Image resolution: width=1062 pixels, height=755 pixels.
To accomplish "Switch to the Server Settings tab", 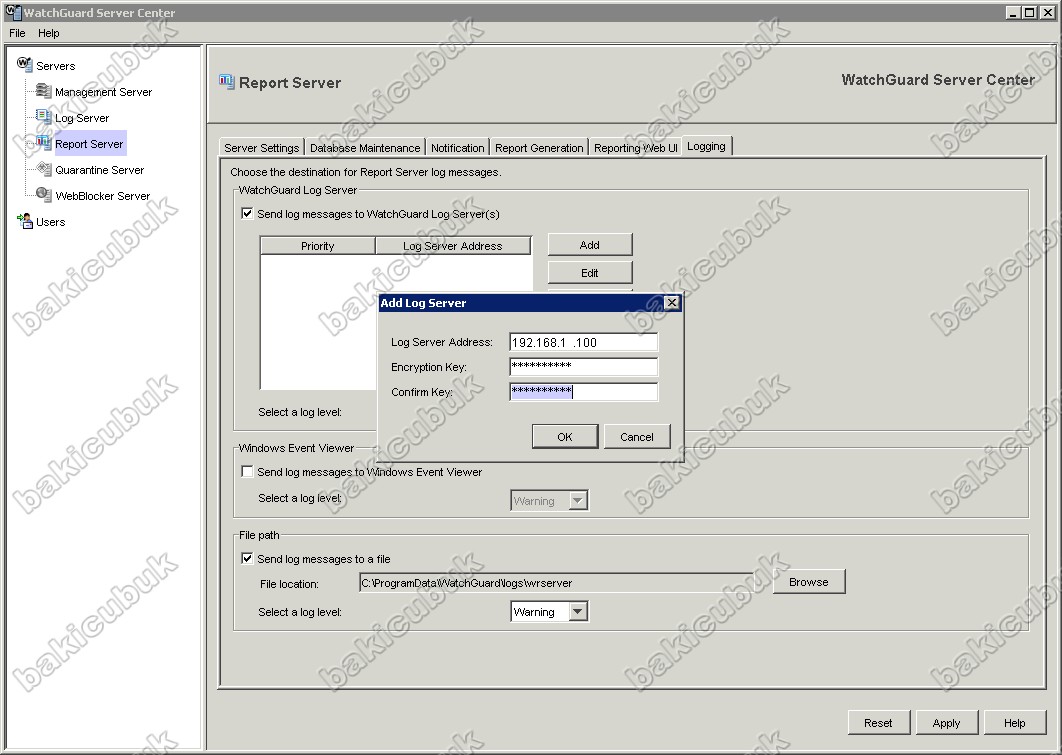I will (261, 148).
